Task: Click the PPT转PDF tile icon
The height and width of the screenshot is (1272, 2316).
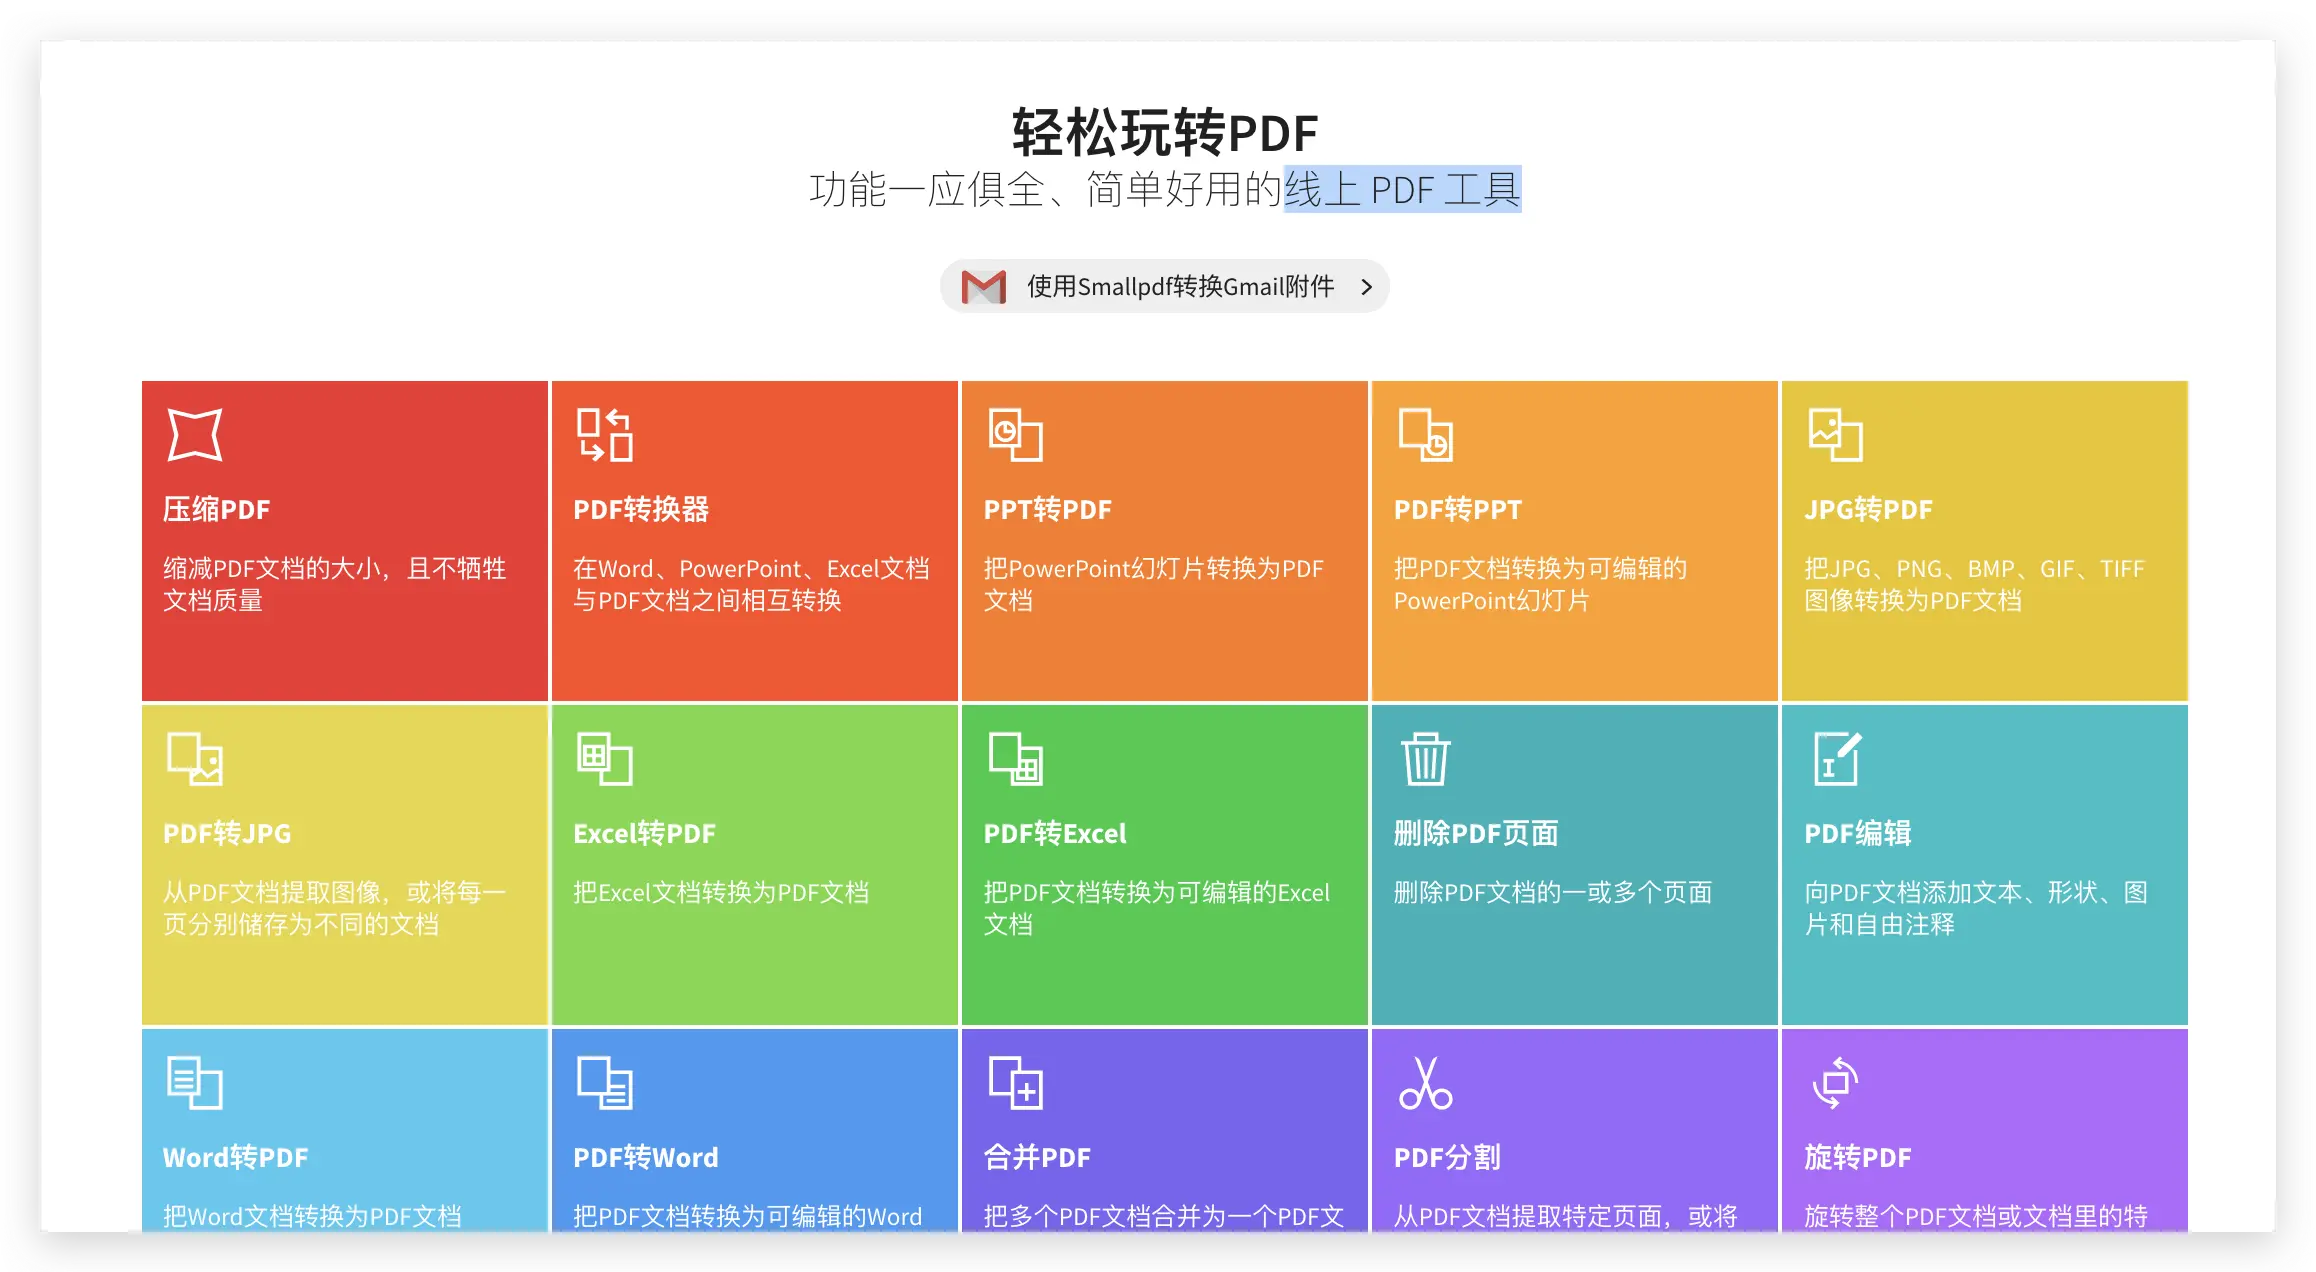Action: coord(1015,435)
